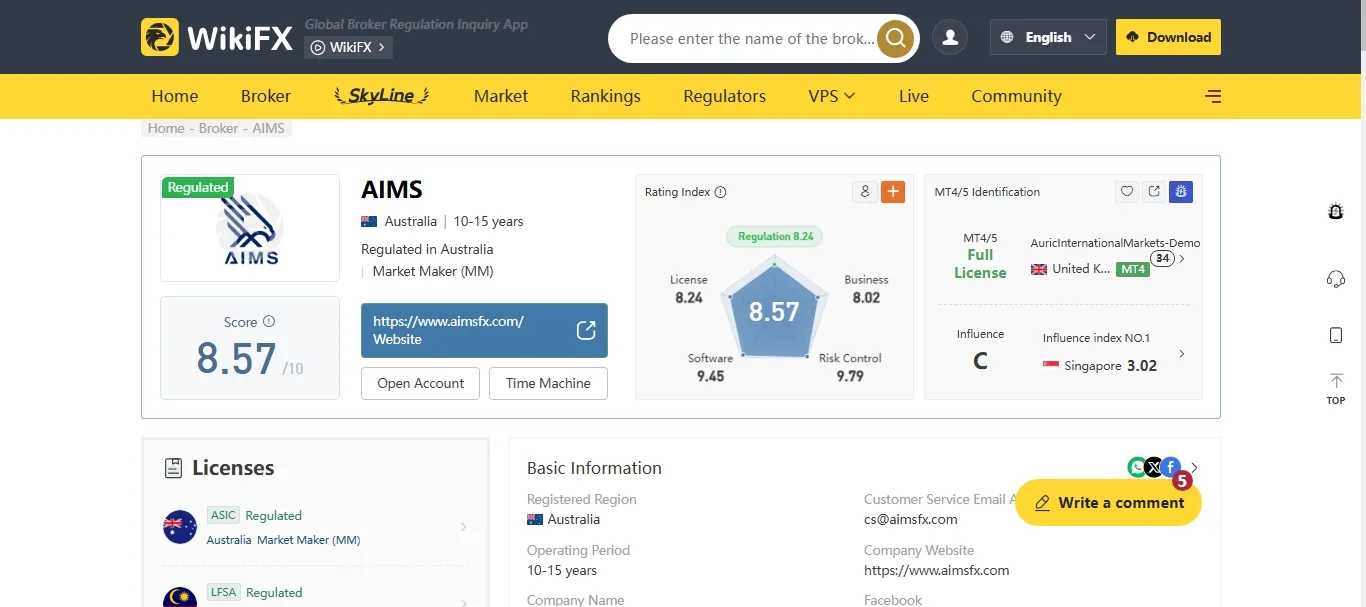Click the WikiFX logo
The image size is (1366, 607).
tap(217, 37)
